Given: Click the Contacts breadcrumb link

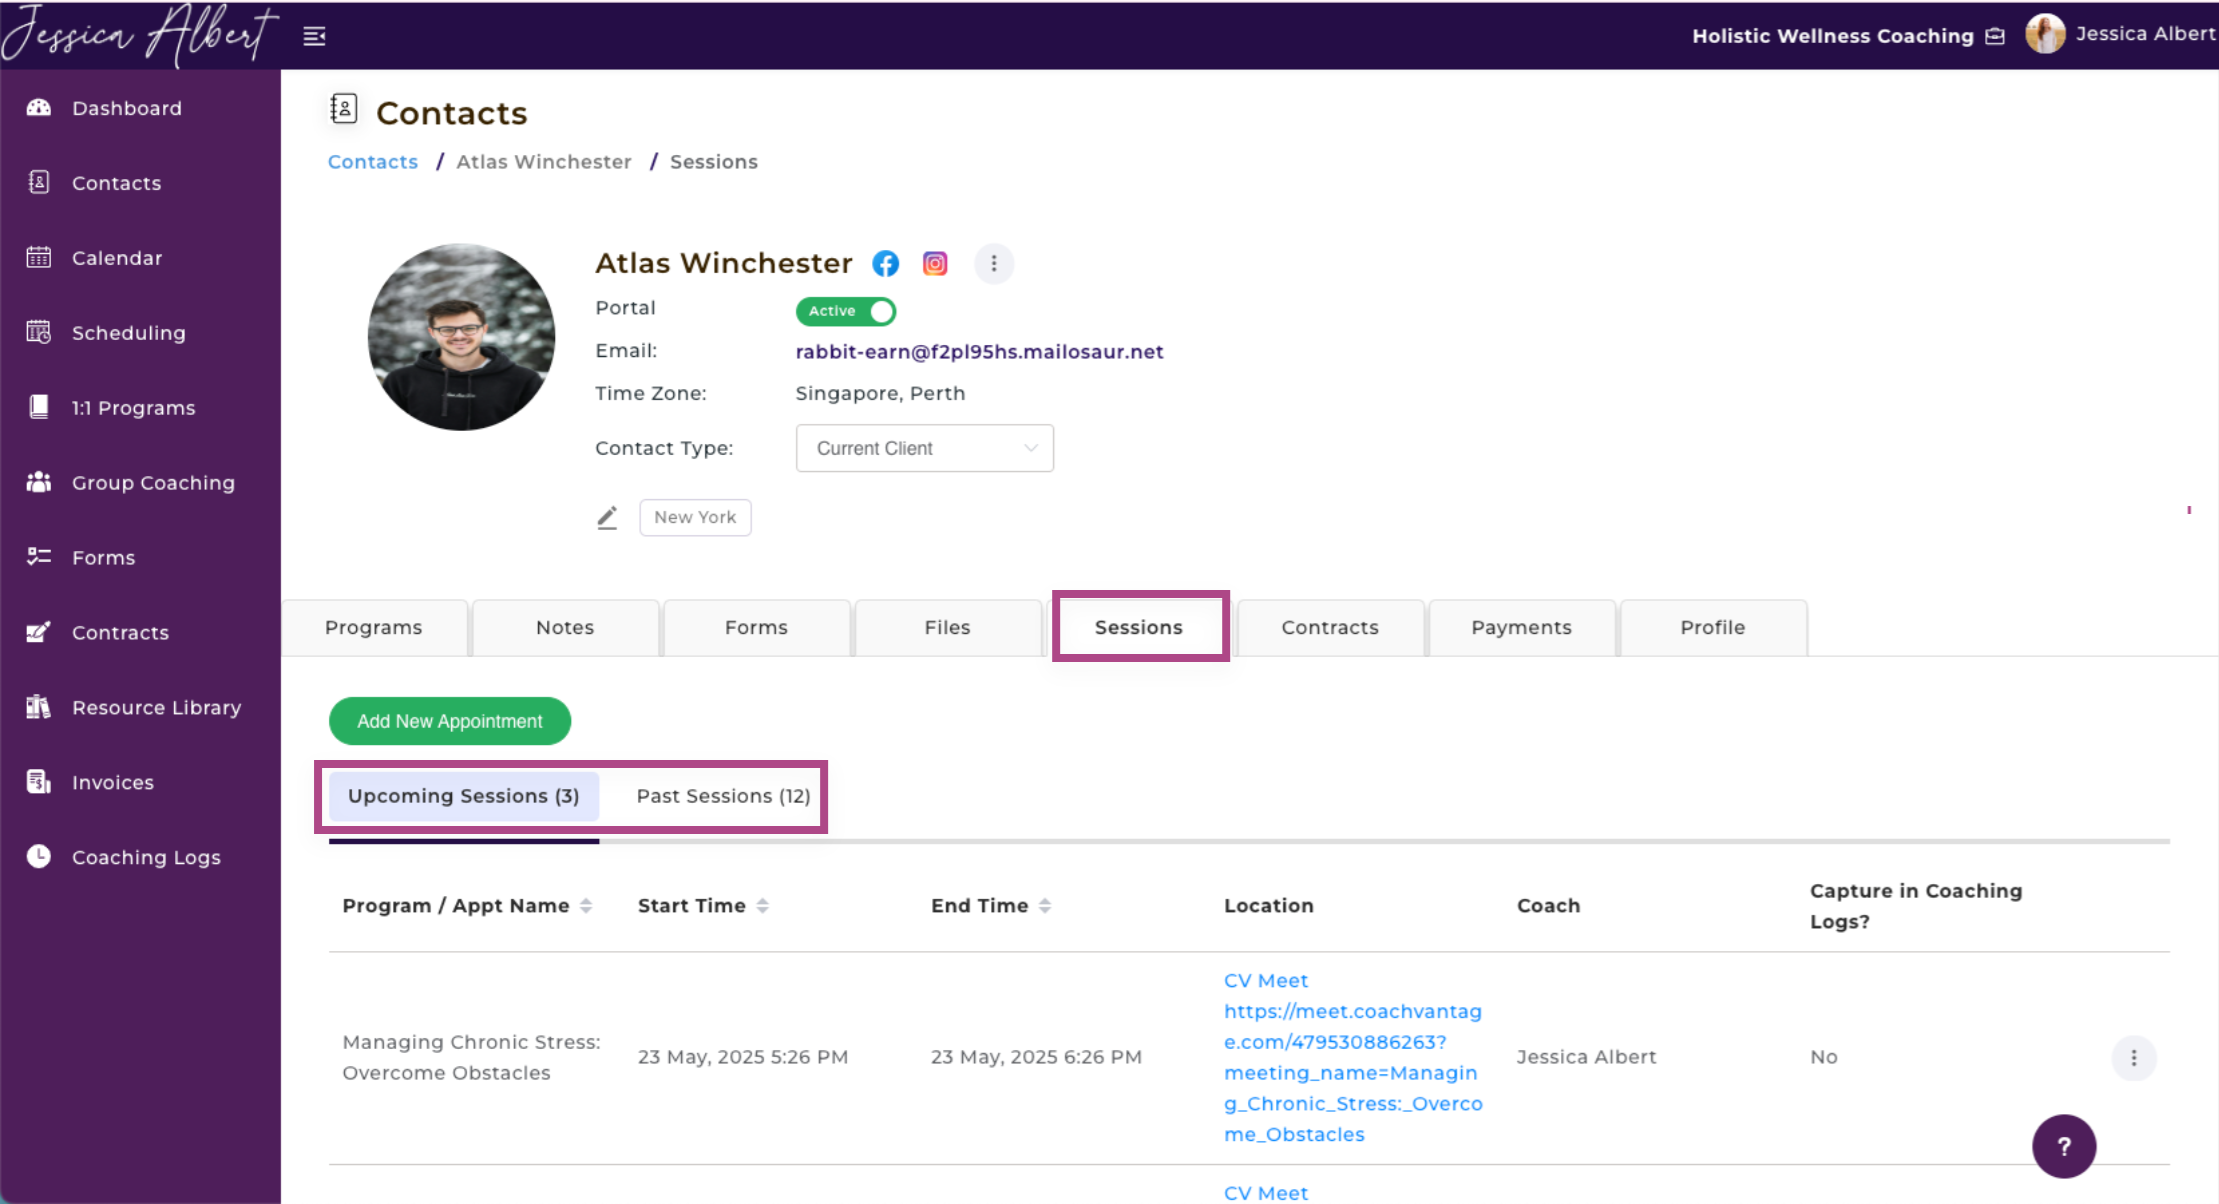Looking at the screenshot, I should [373, 162].
